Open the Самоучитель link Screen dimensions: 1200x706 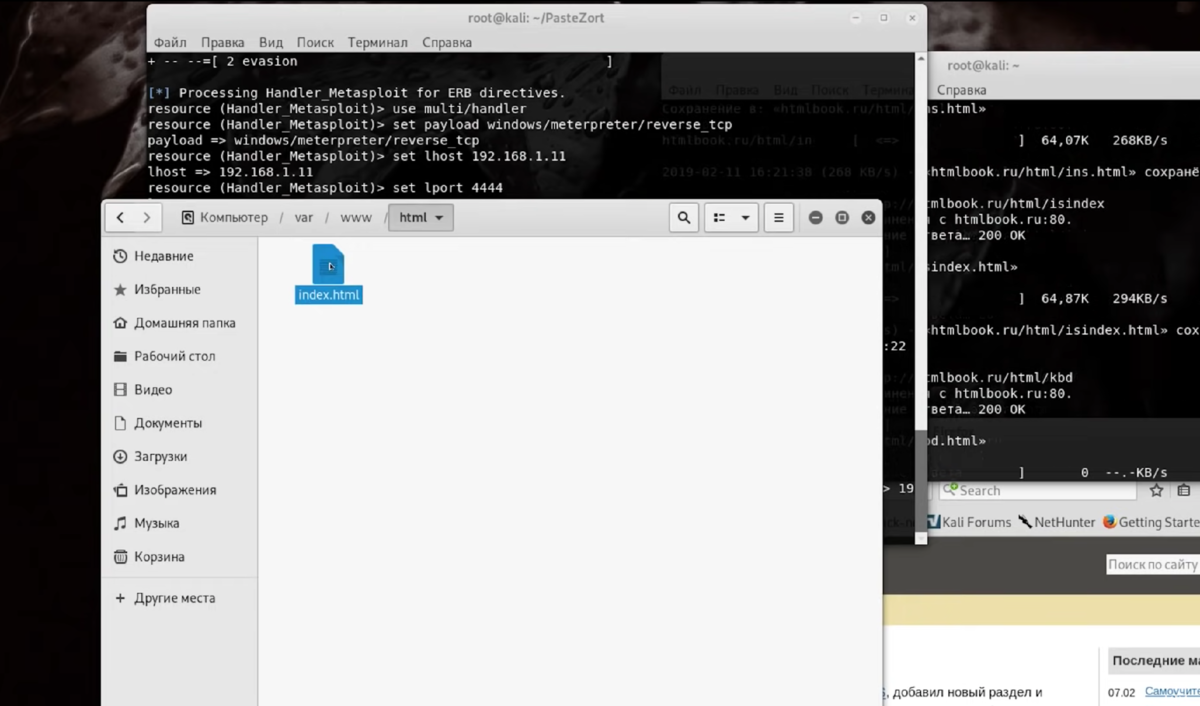pos(1172,692)
